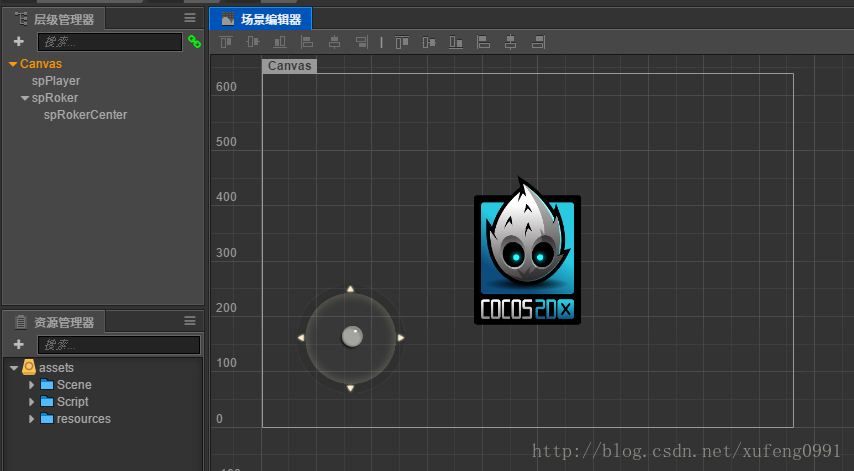Click the plus button in 层级管理器 panel
The width and height of the screenshot is (854, 471).
[19, 41]
